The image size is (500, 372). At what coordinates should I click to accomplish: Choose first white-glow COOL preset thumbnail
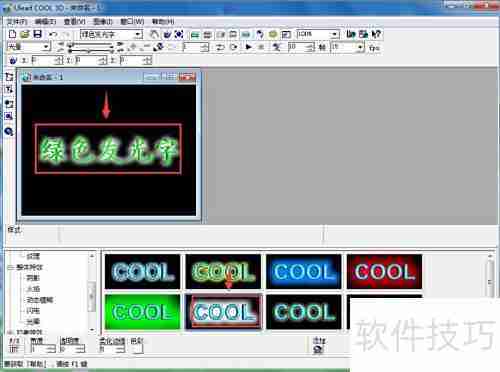point(143,272)
